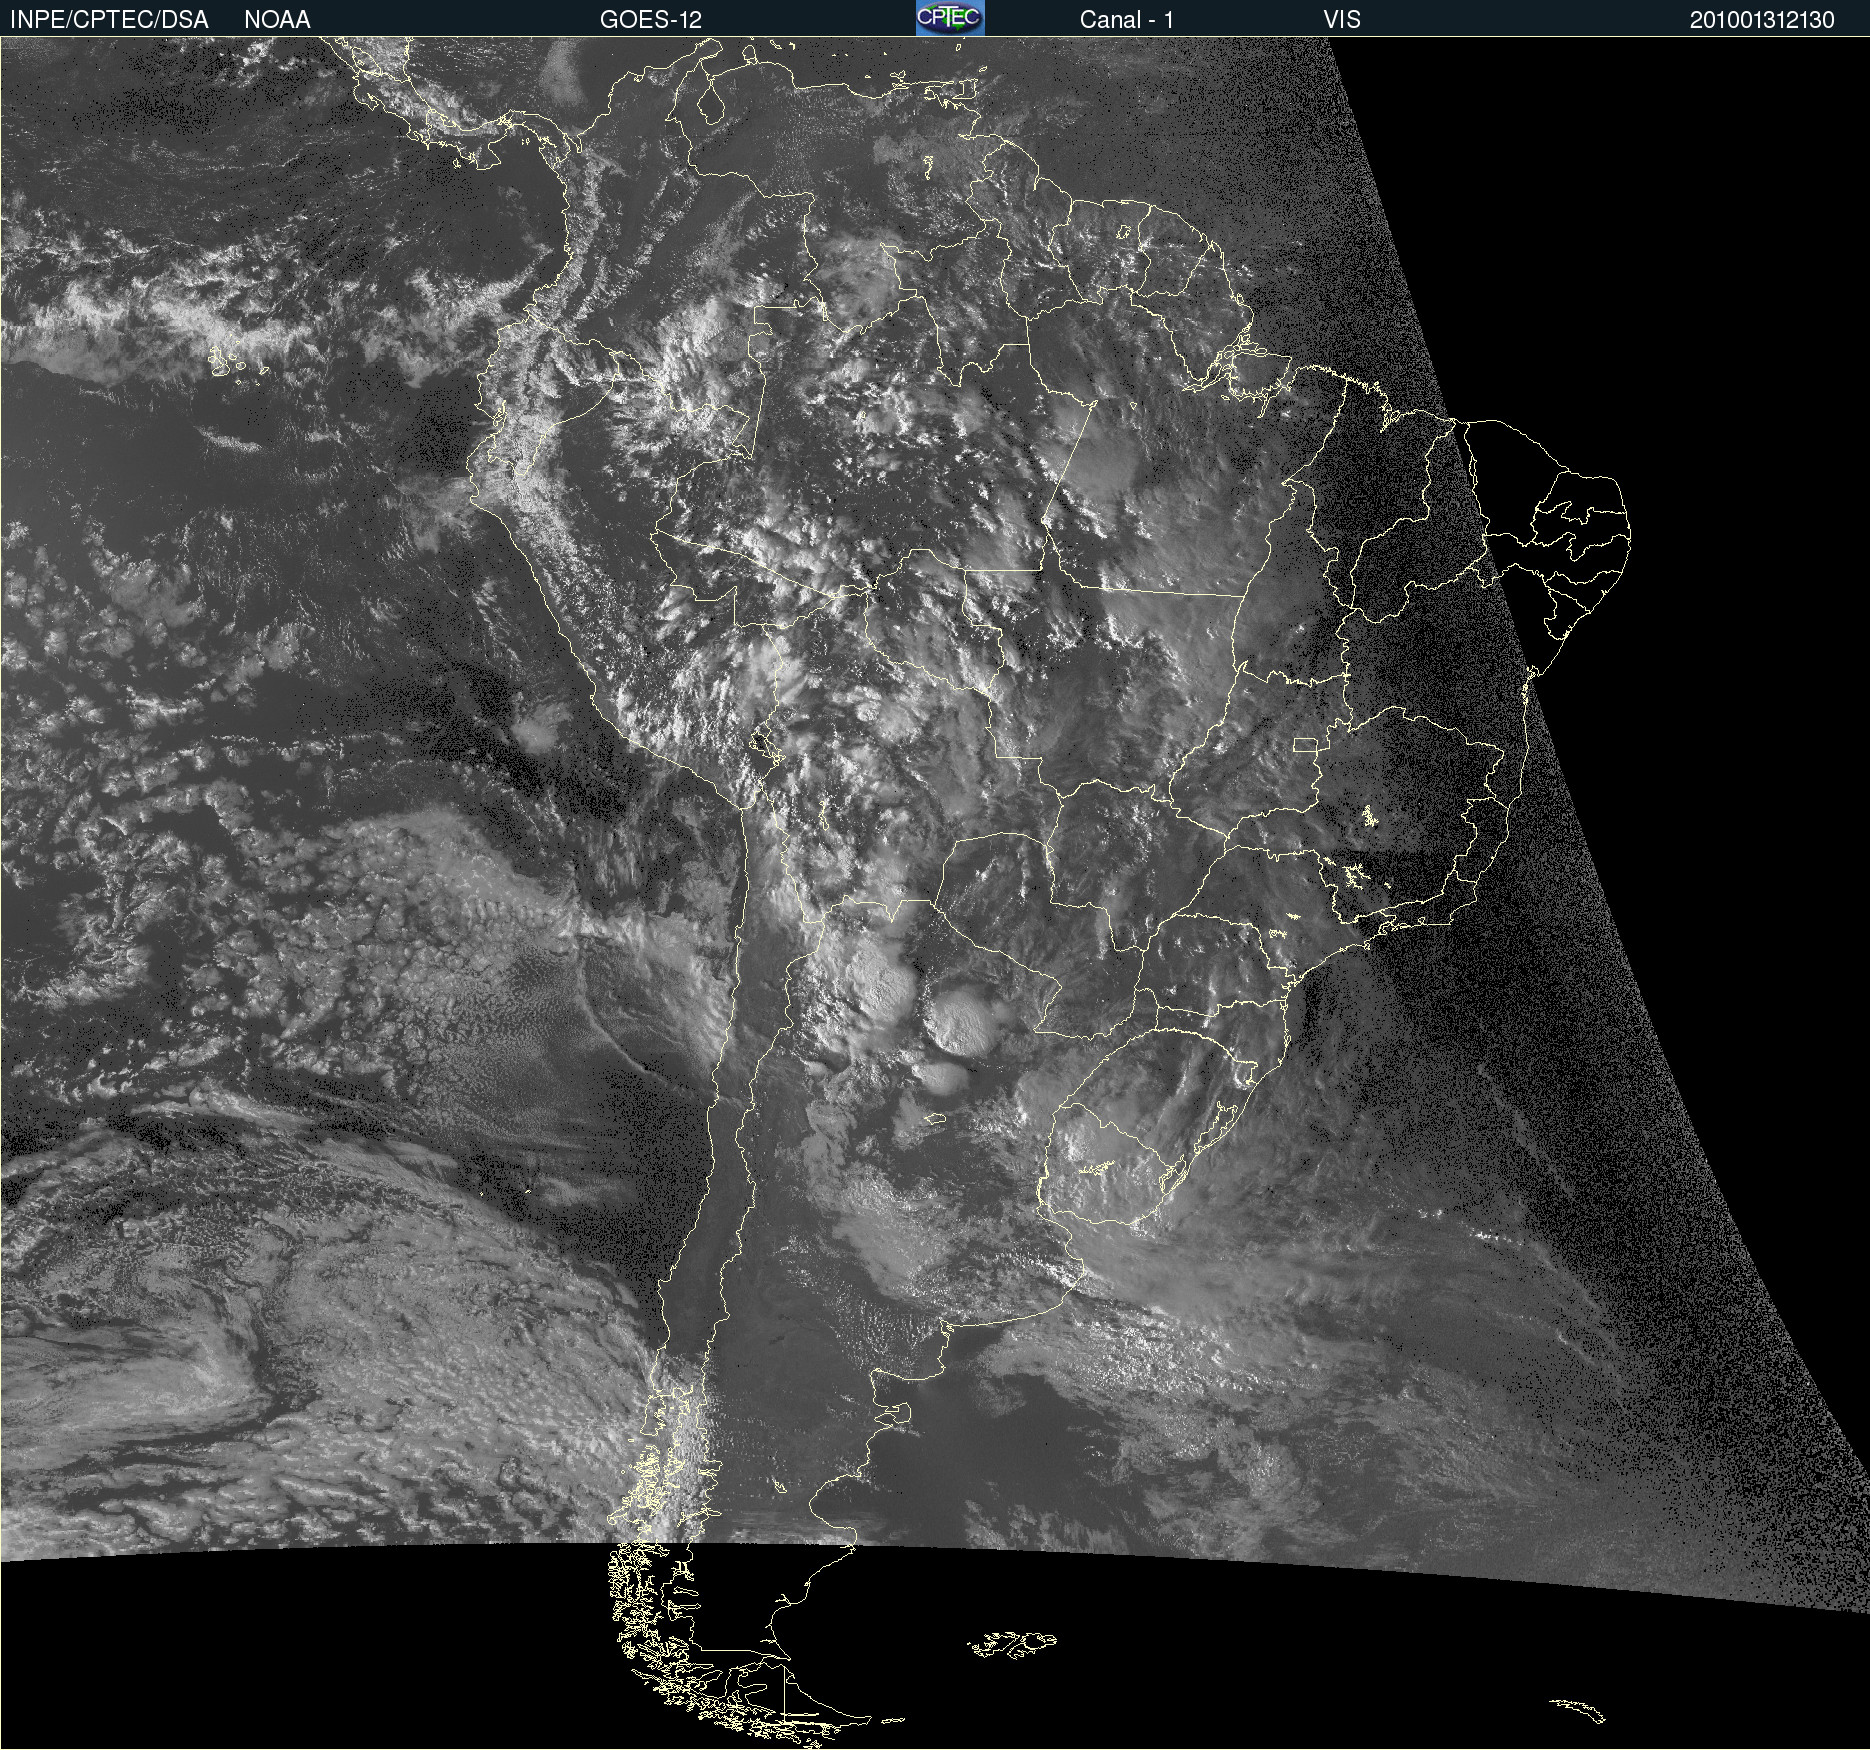Select the VIS label in the header
1870x1750 pixels.
click(x=1342, y=19)
